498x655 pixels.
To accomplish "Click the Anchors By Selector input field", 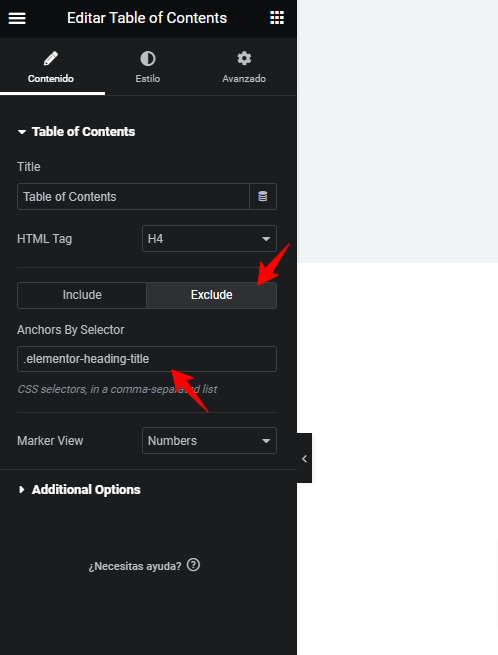I will 147,359.
